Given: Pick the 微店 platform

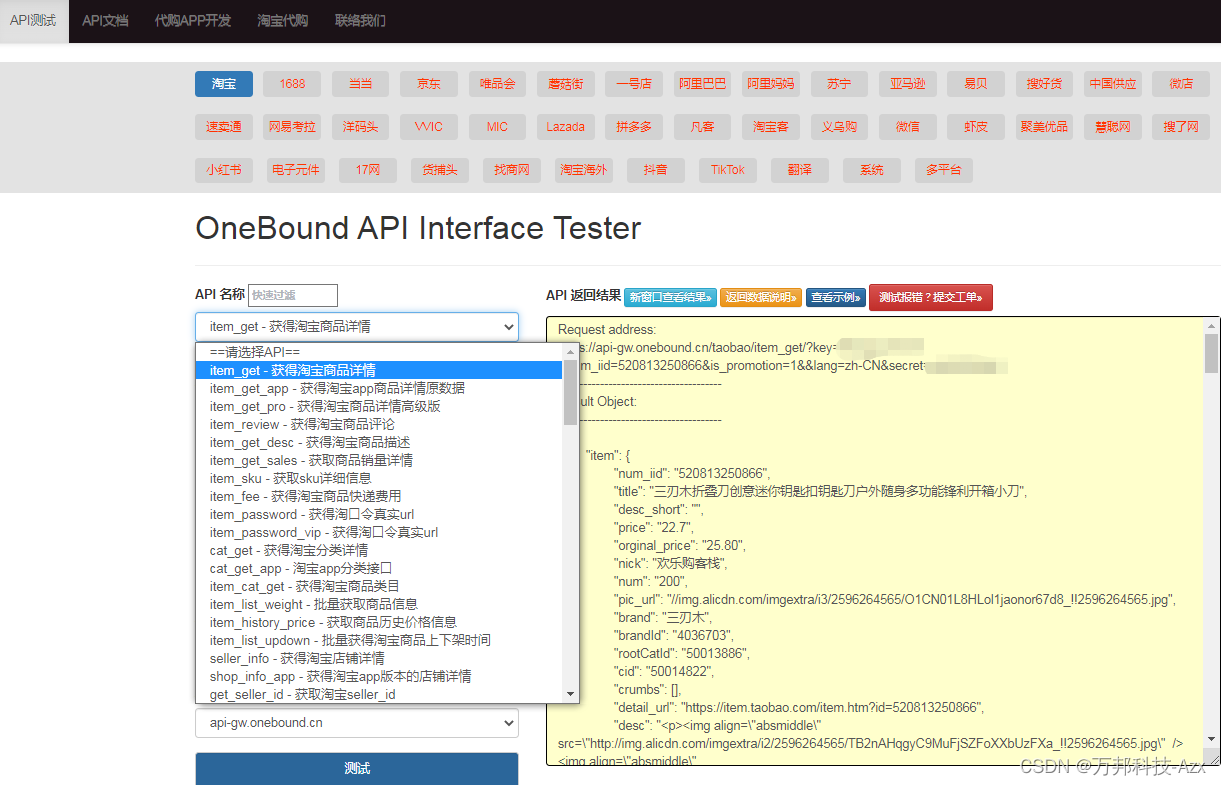Looking at the screenshot, I should click(x=1181, y=84).
